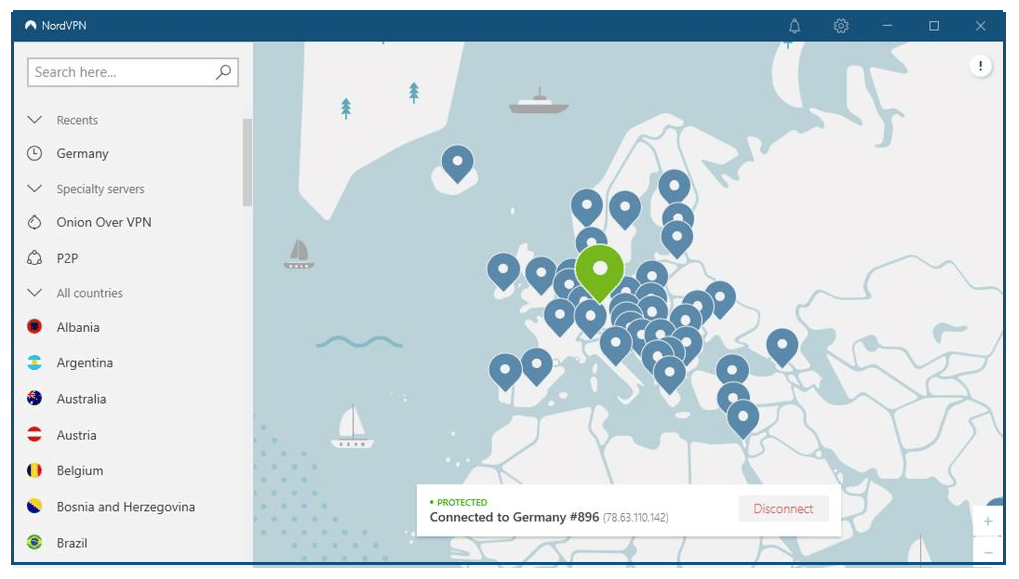Click Connected to Germany #896 status text

coord(514,517)
